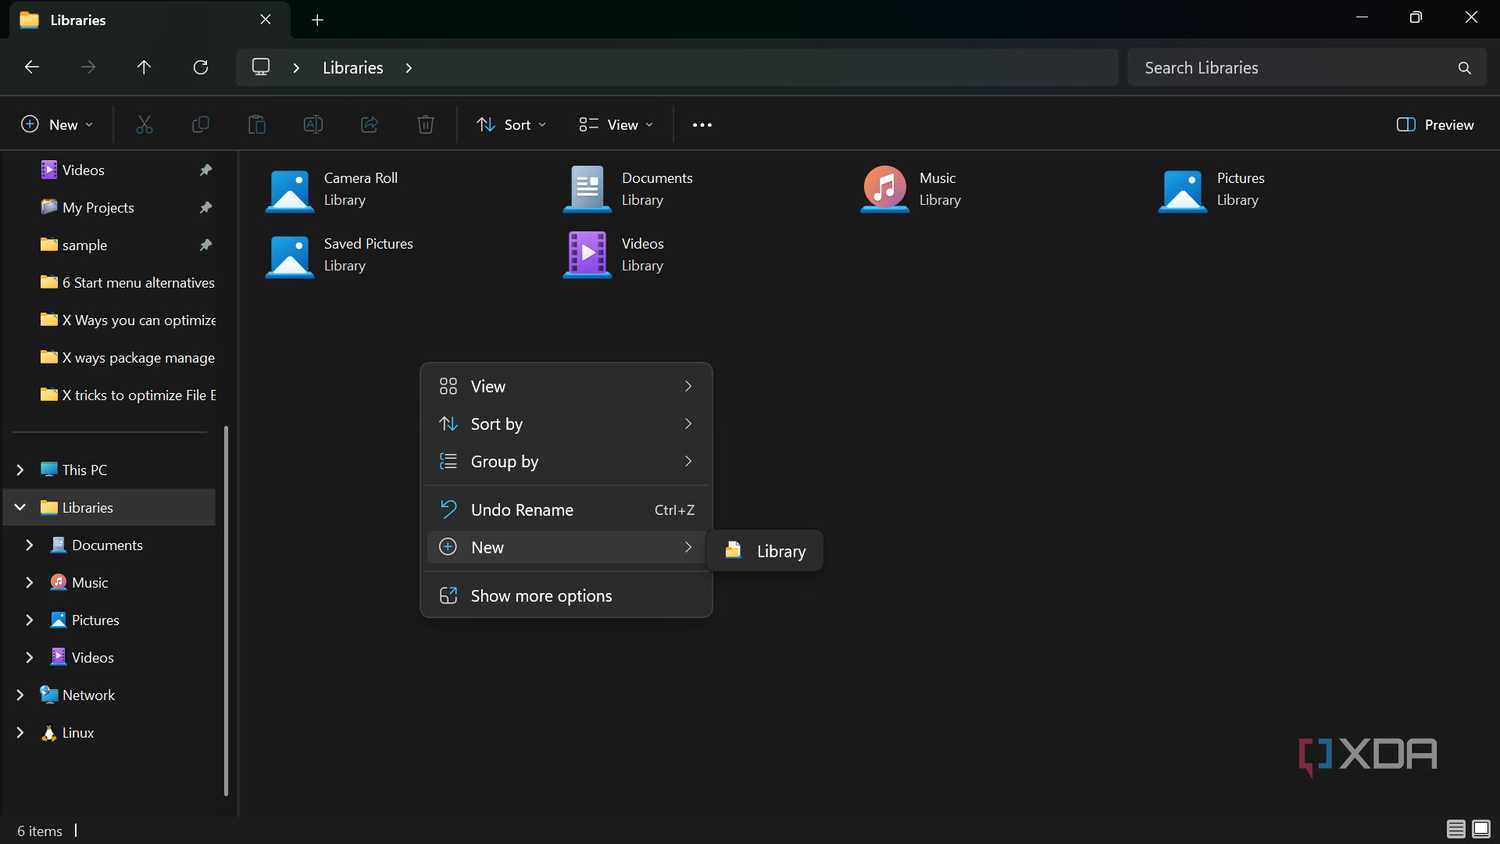Viewport: 1500px width, 844px height.
Task: Go back with the left arrow
Action: 32,67
